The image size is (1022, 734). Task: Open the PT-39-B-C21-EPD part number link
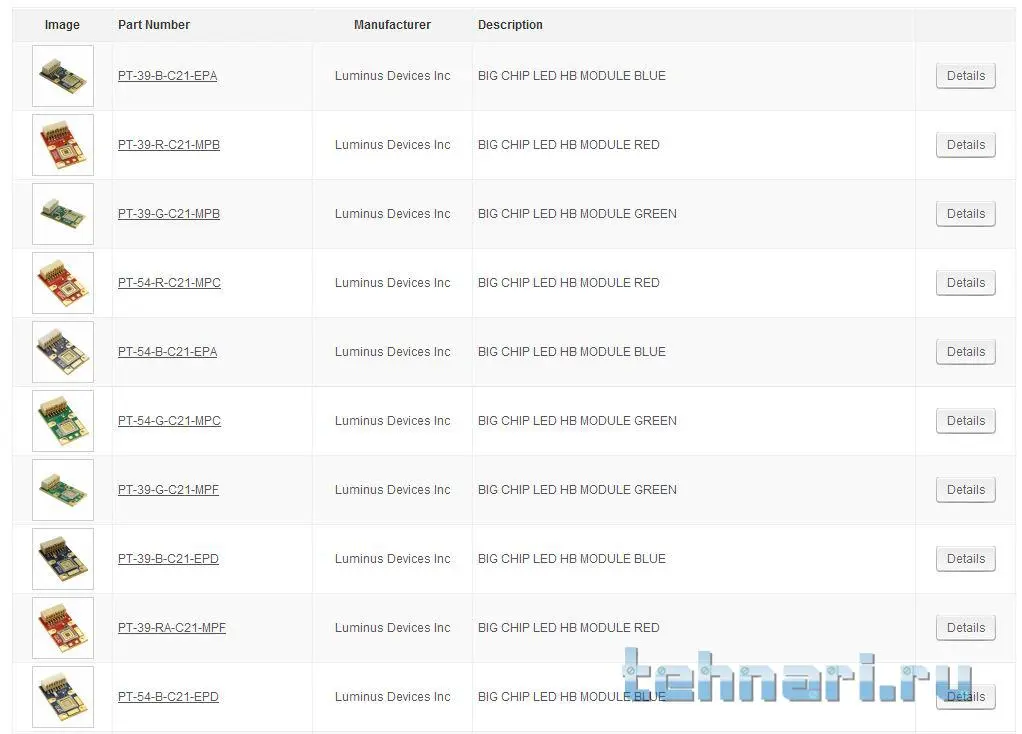click(x=168, y=559)
